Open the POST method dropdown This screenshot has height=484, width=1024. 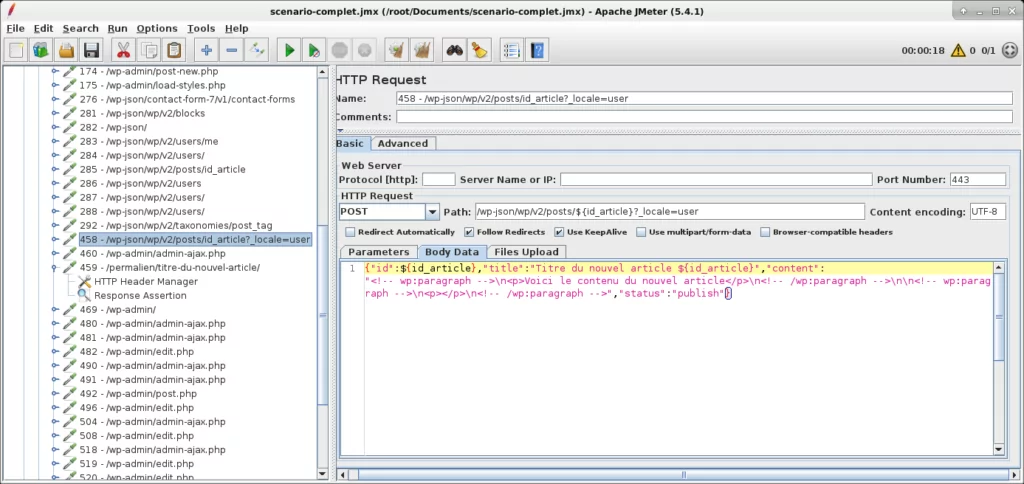(432, 212)
